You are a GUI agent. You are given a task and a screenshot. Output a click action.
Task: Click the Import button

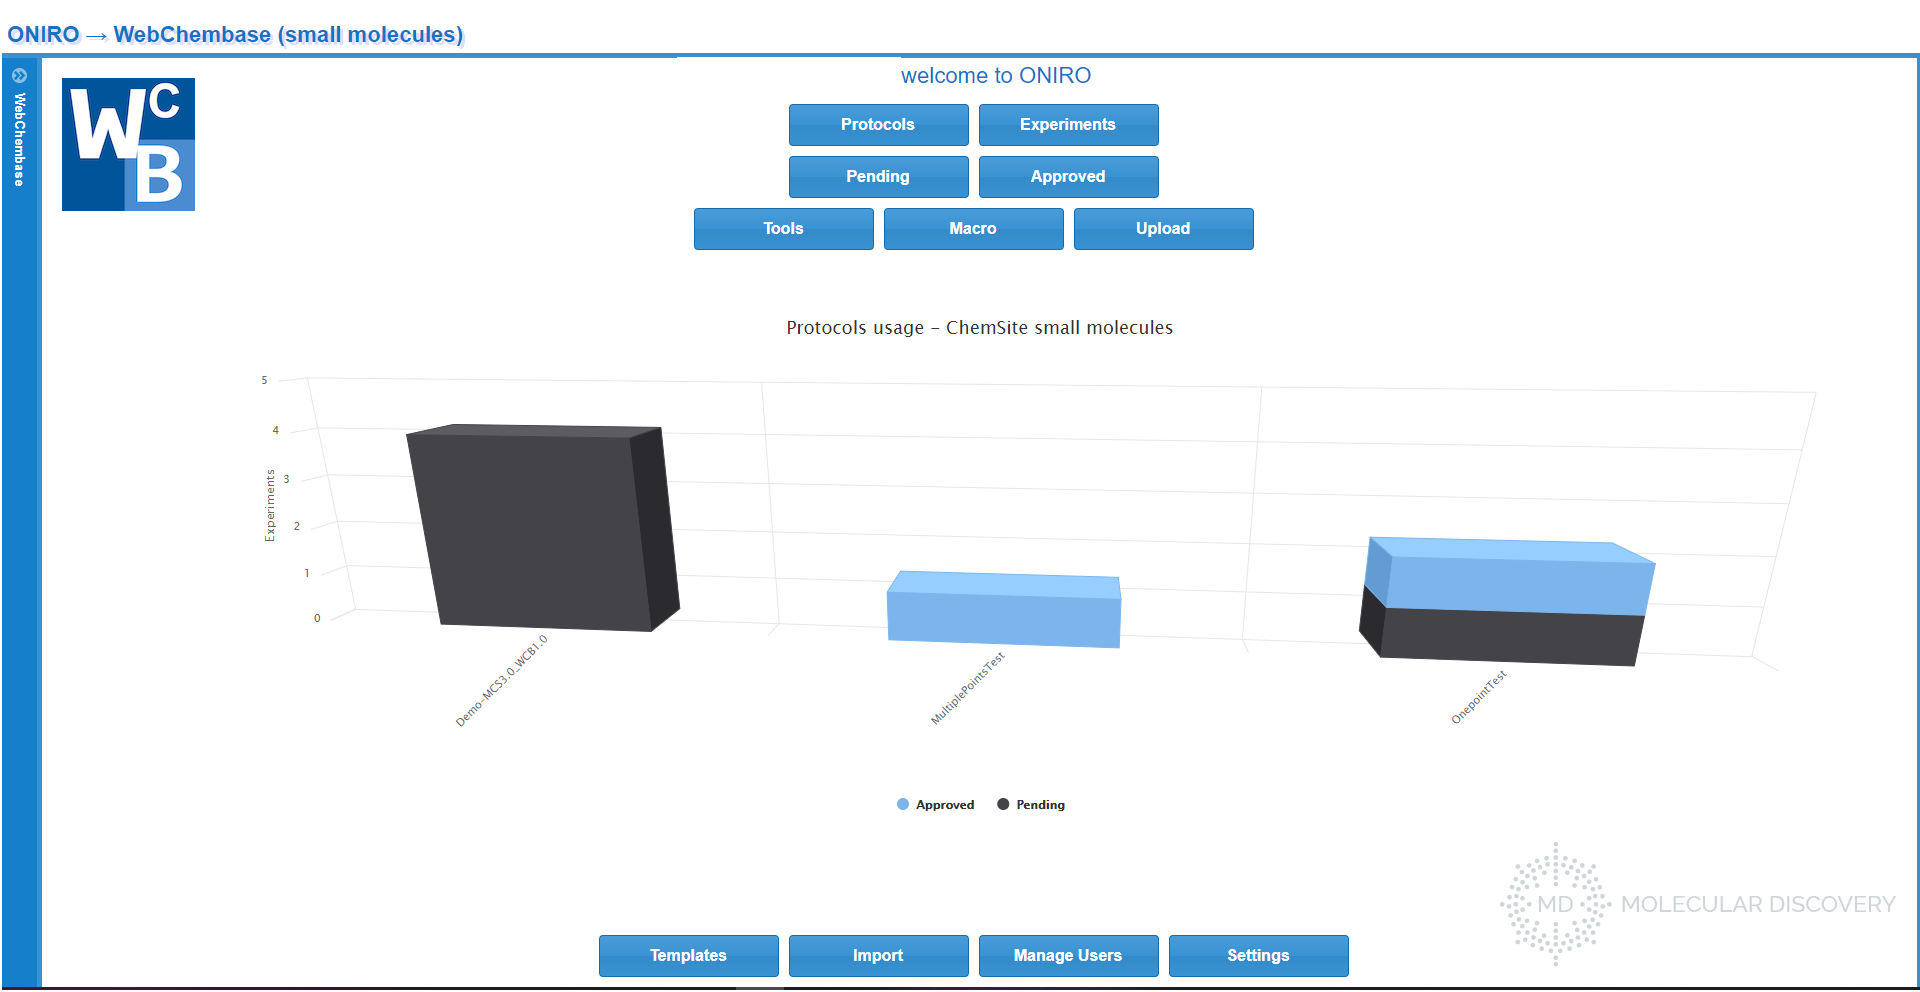pos(878,956)
